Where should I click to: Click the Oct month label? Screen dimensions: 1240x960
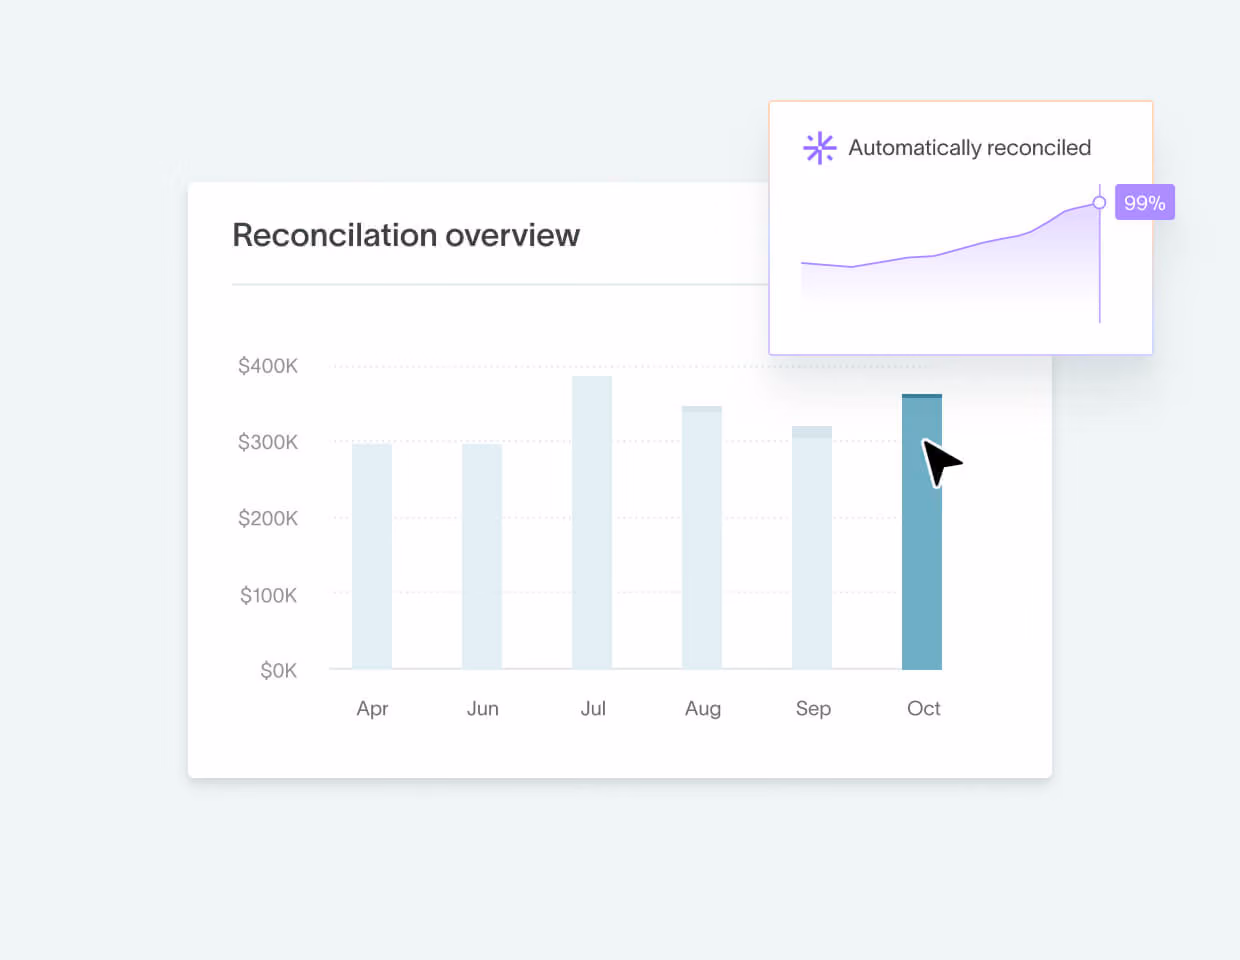point(923,709)
